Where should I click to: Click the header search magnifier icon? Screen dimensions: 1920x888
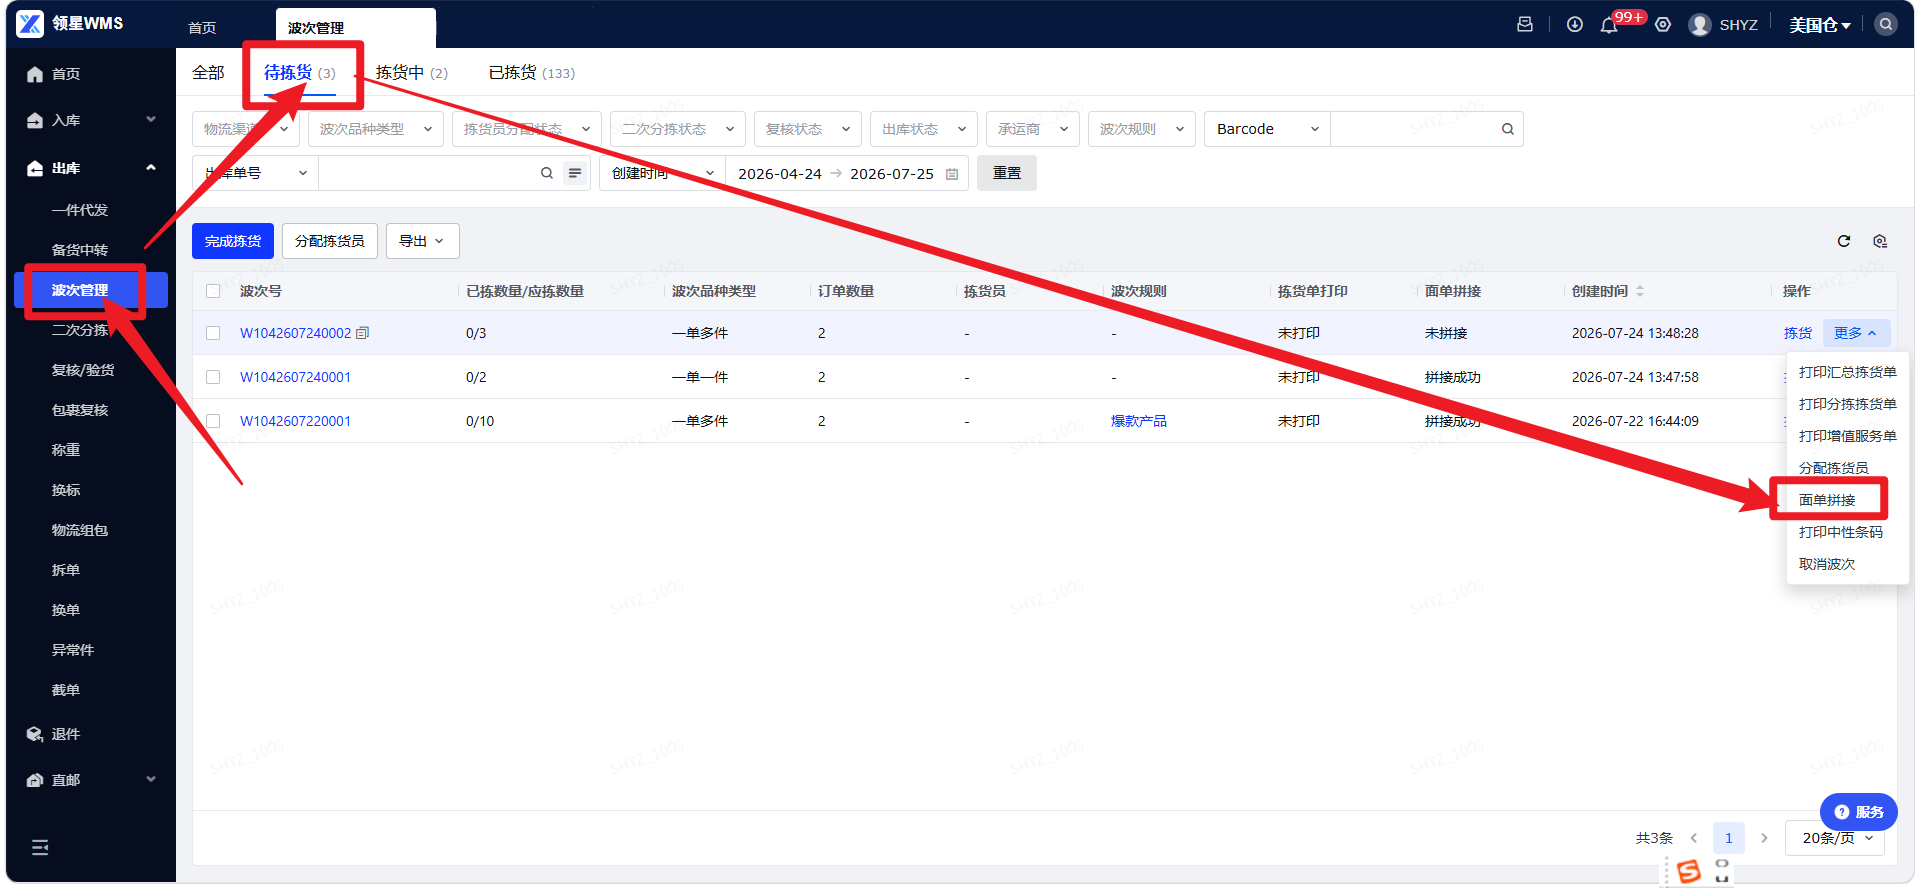[1886, 24]
